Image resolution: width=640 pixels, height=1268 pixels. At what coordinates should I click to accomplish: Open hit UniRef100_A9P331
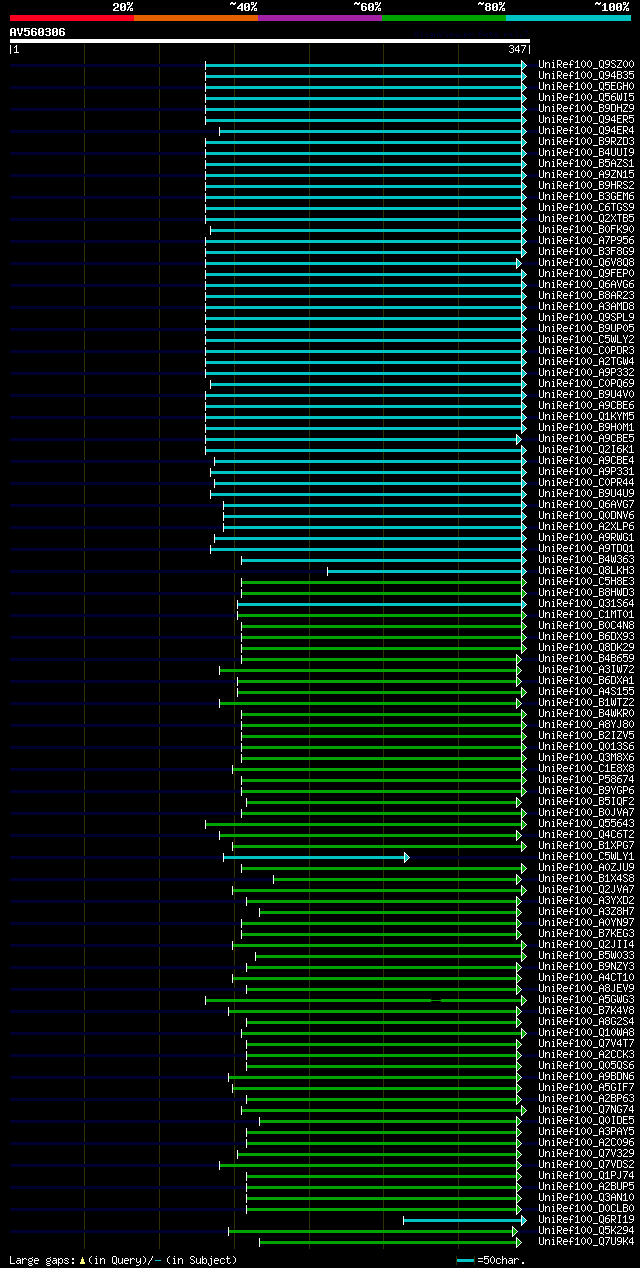[586, 471]
